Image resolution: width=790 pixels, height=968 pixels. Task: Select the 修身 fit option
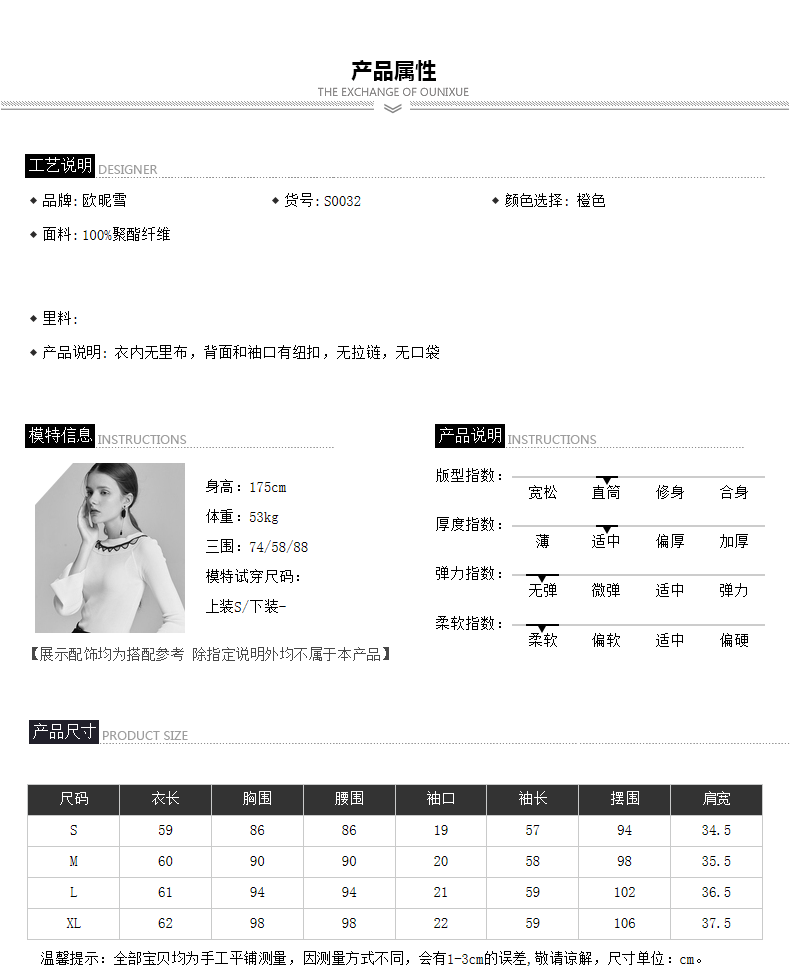(670, 492)
